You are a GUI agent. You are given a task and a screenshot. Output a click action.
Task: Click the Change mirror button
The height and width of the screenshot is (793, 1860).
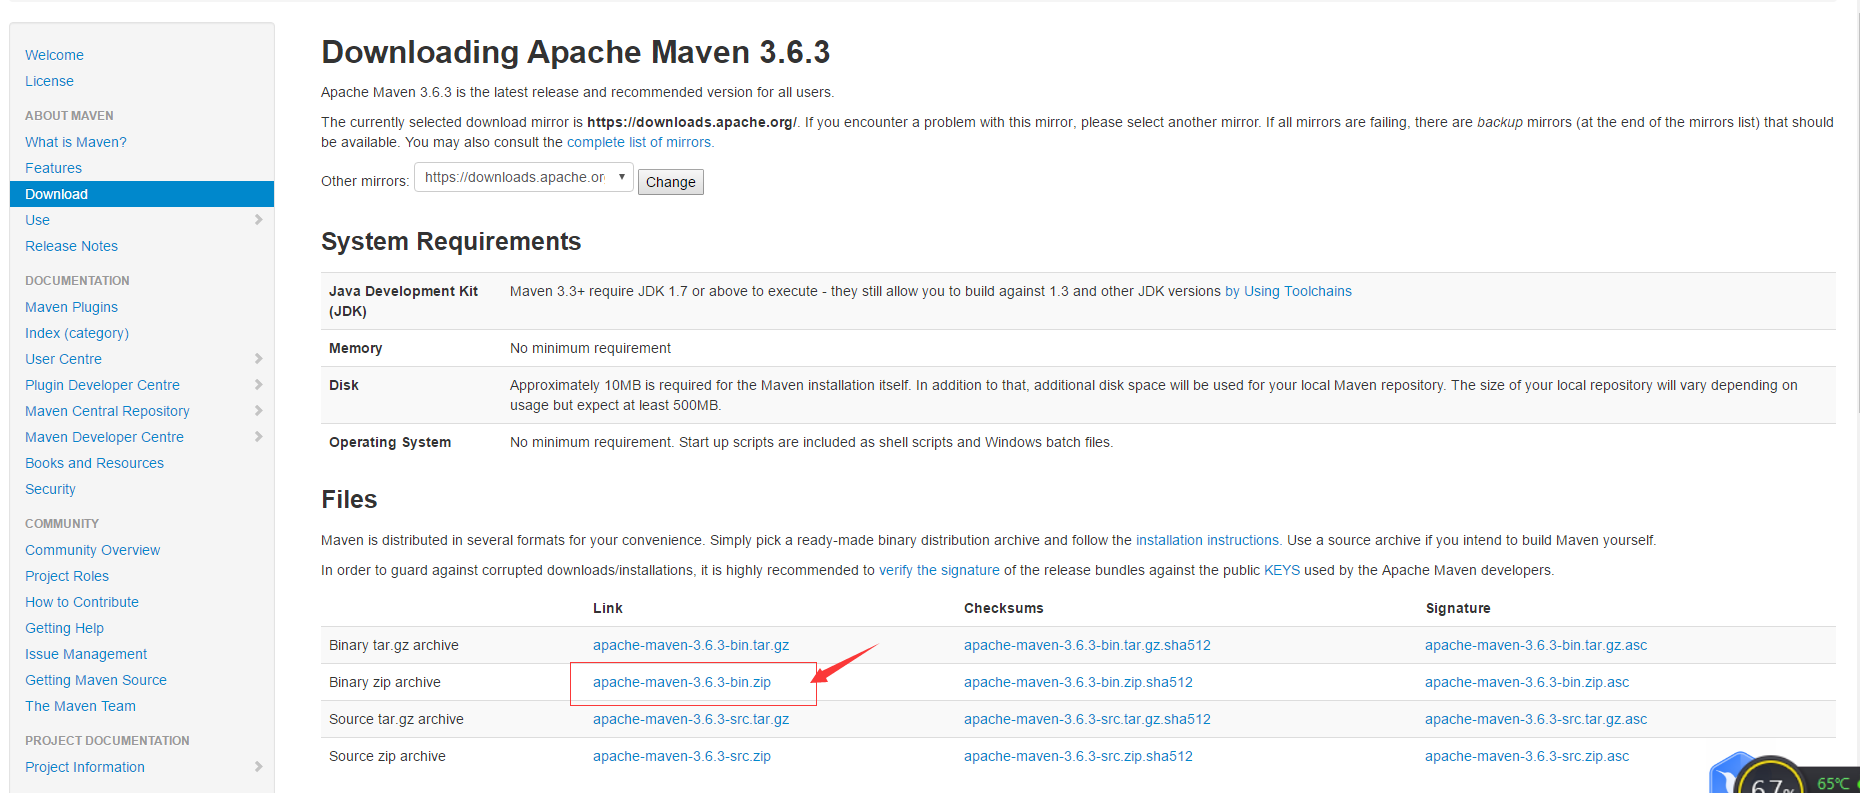point(671,182)
